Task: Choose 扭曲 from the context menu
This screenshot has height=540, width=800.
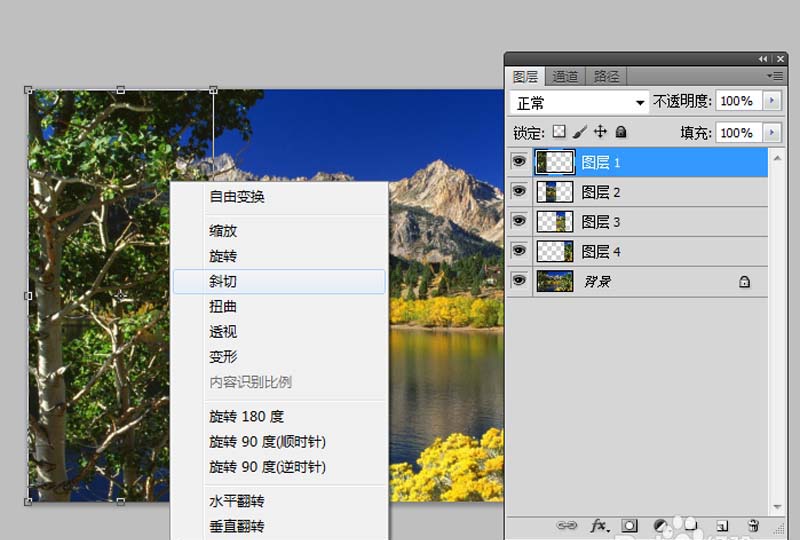Action: tap(279, 306)
